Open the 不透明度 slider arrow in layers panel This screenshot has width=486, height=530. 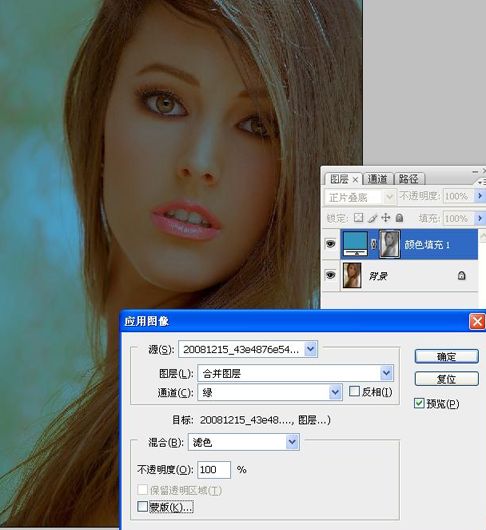(x=480, y=196)
